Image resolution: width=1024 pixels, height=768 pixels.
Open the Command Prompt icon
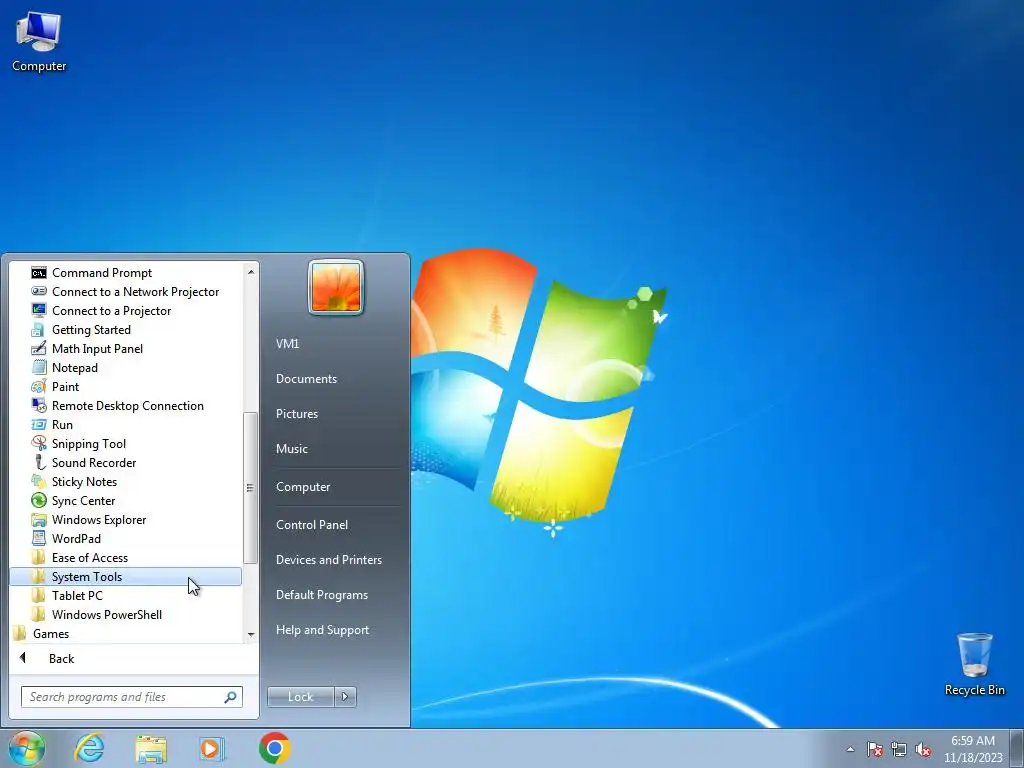point(39,272)
